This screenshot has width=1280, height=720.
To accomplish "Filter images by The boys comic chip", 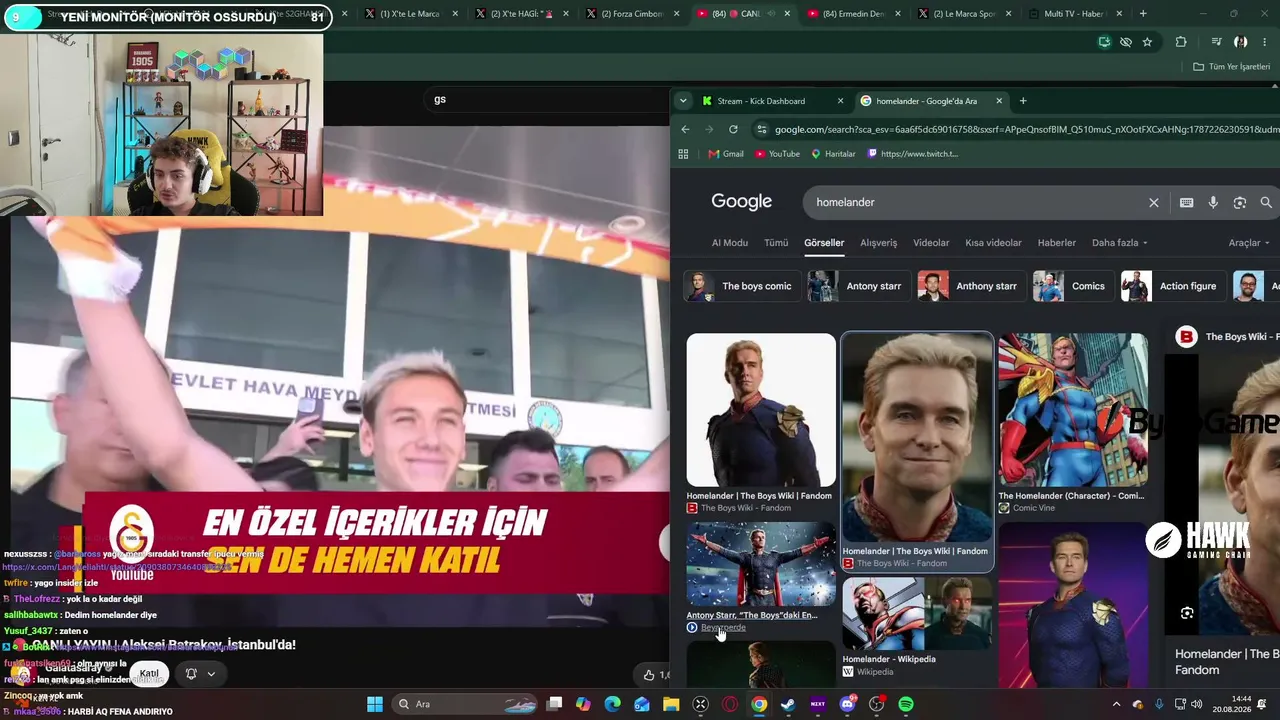I will click(741, 286).
